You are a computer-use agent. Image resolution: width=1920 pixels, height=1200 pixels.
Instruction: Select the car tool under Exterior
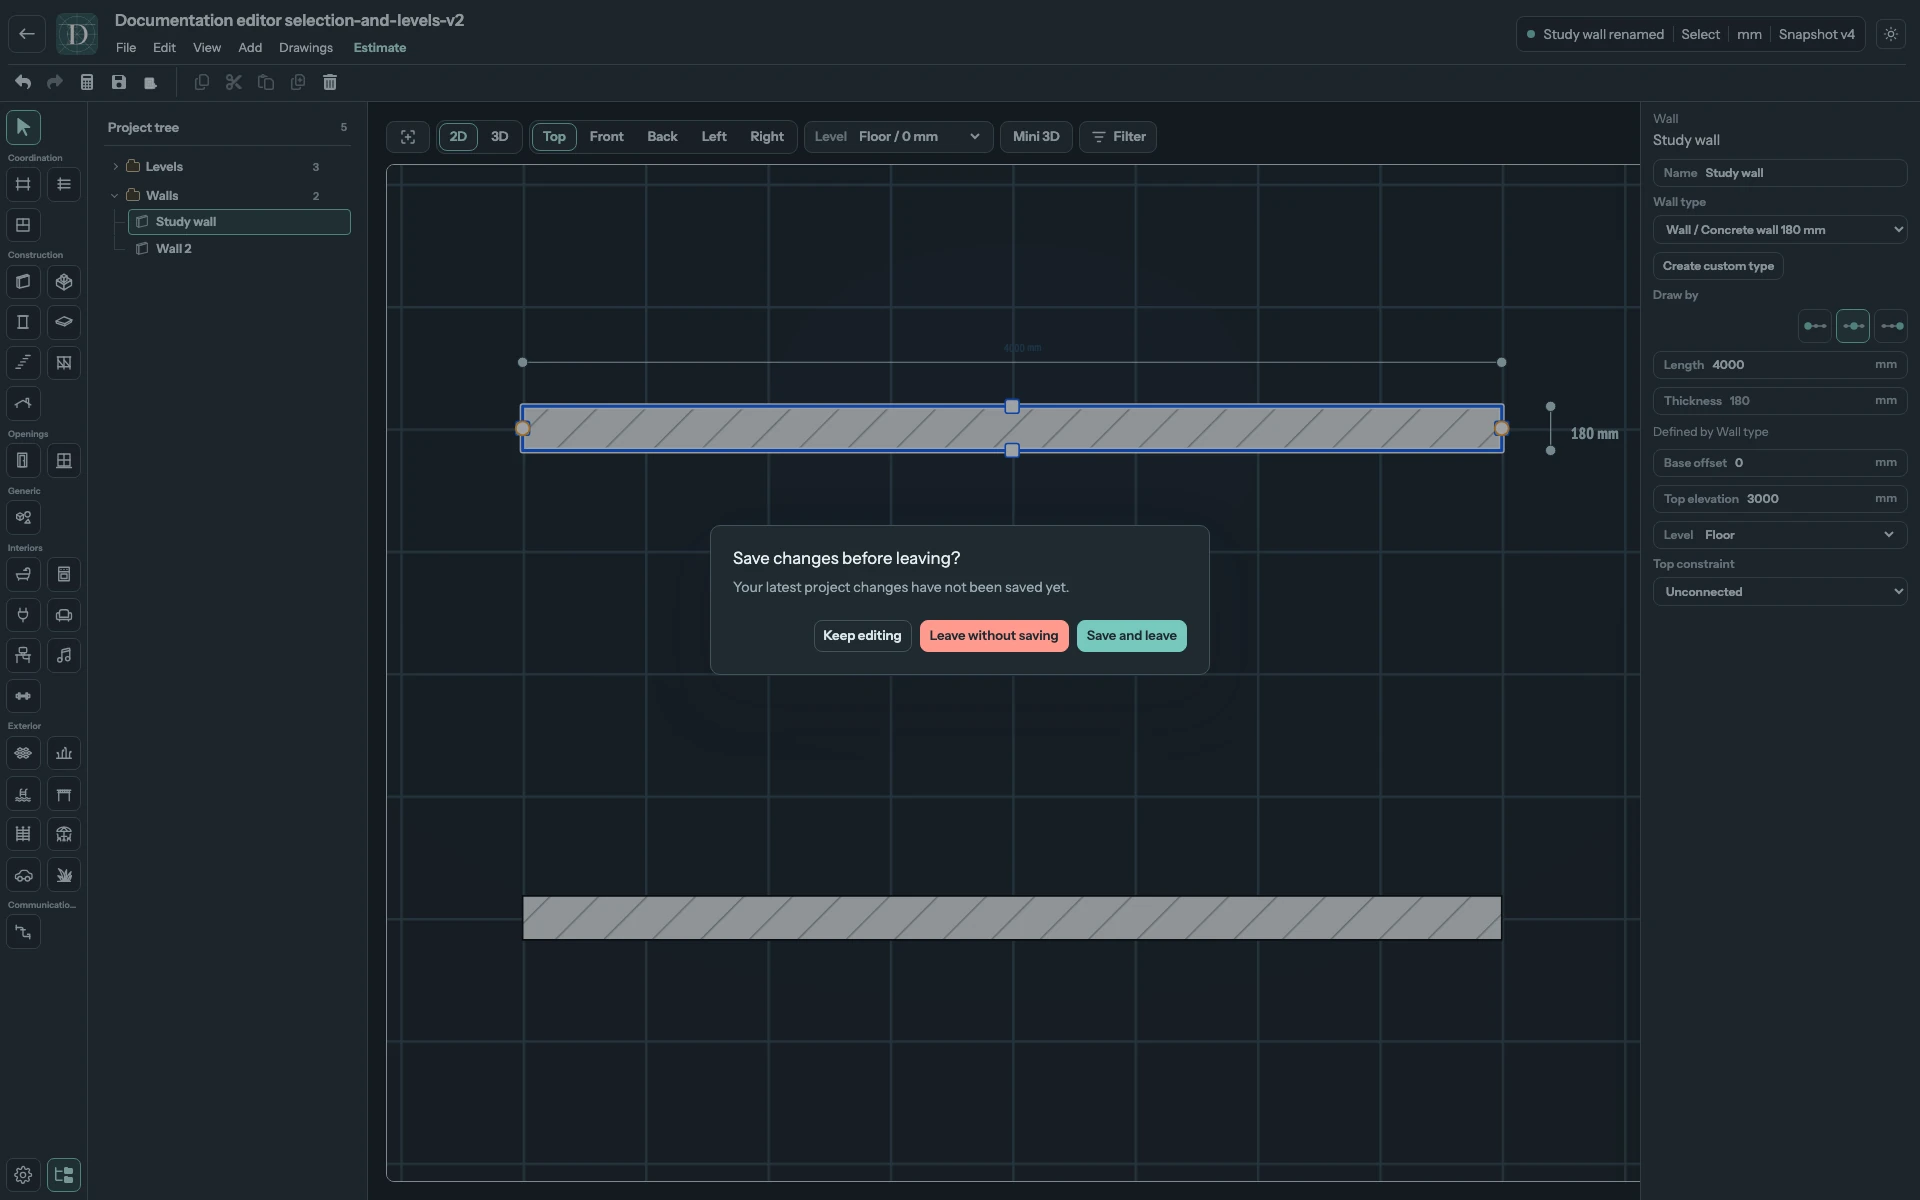click(x=23, y=875)
